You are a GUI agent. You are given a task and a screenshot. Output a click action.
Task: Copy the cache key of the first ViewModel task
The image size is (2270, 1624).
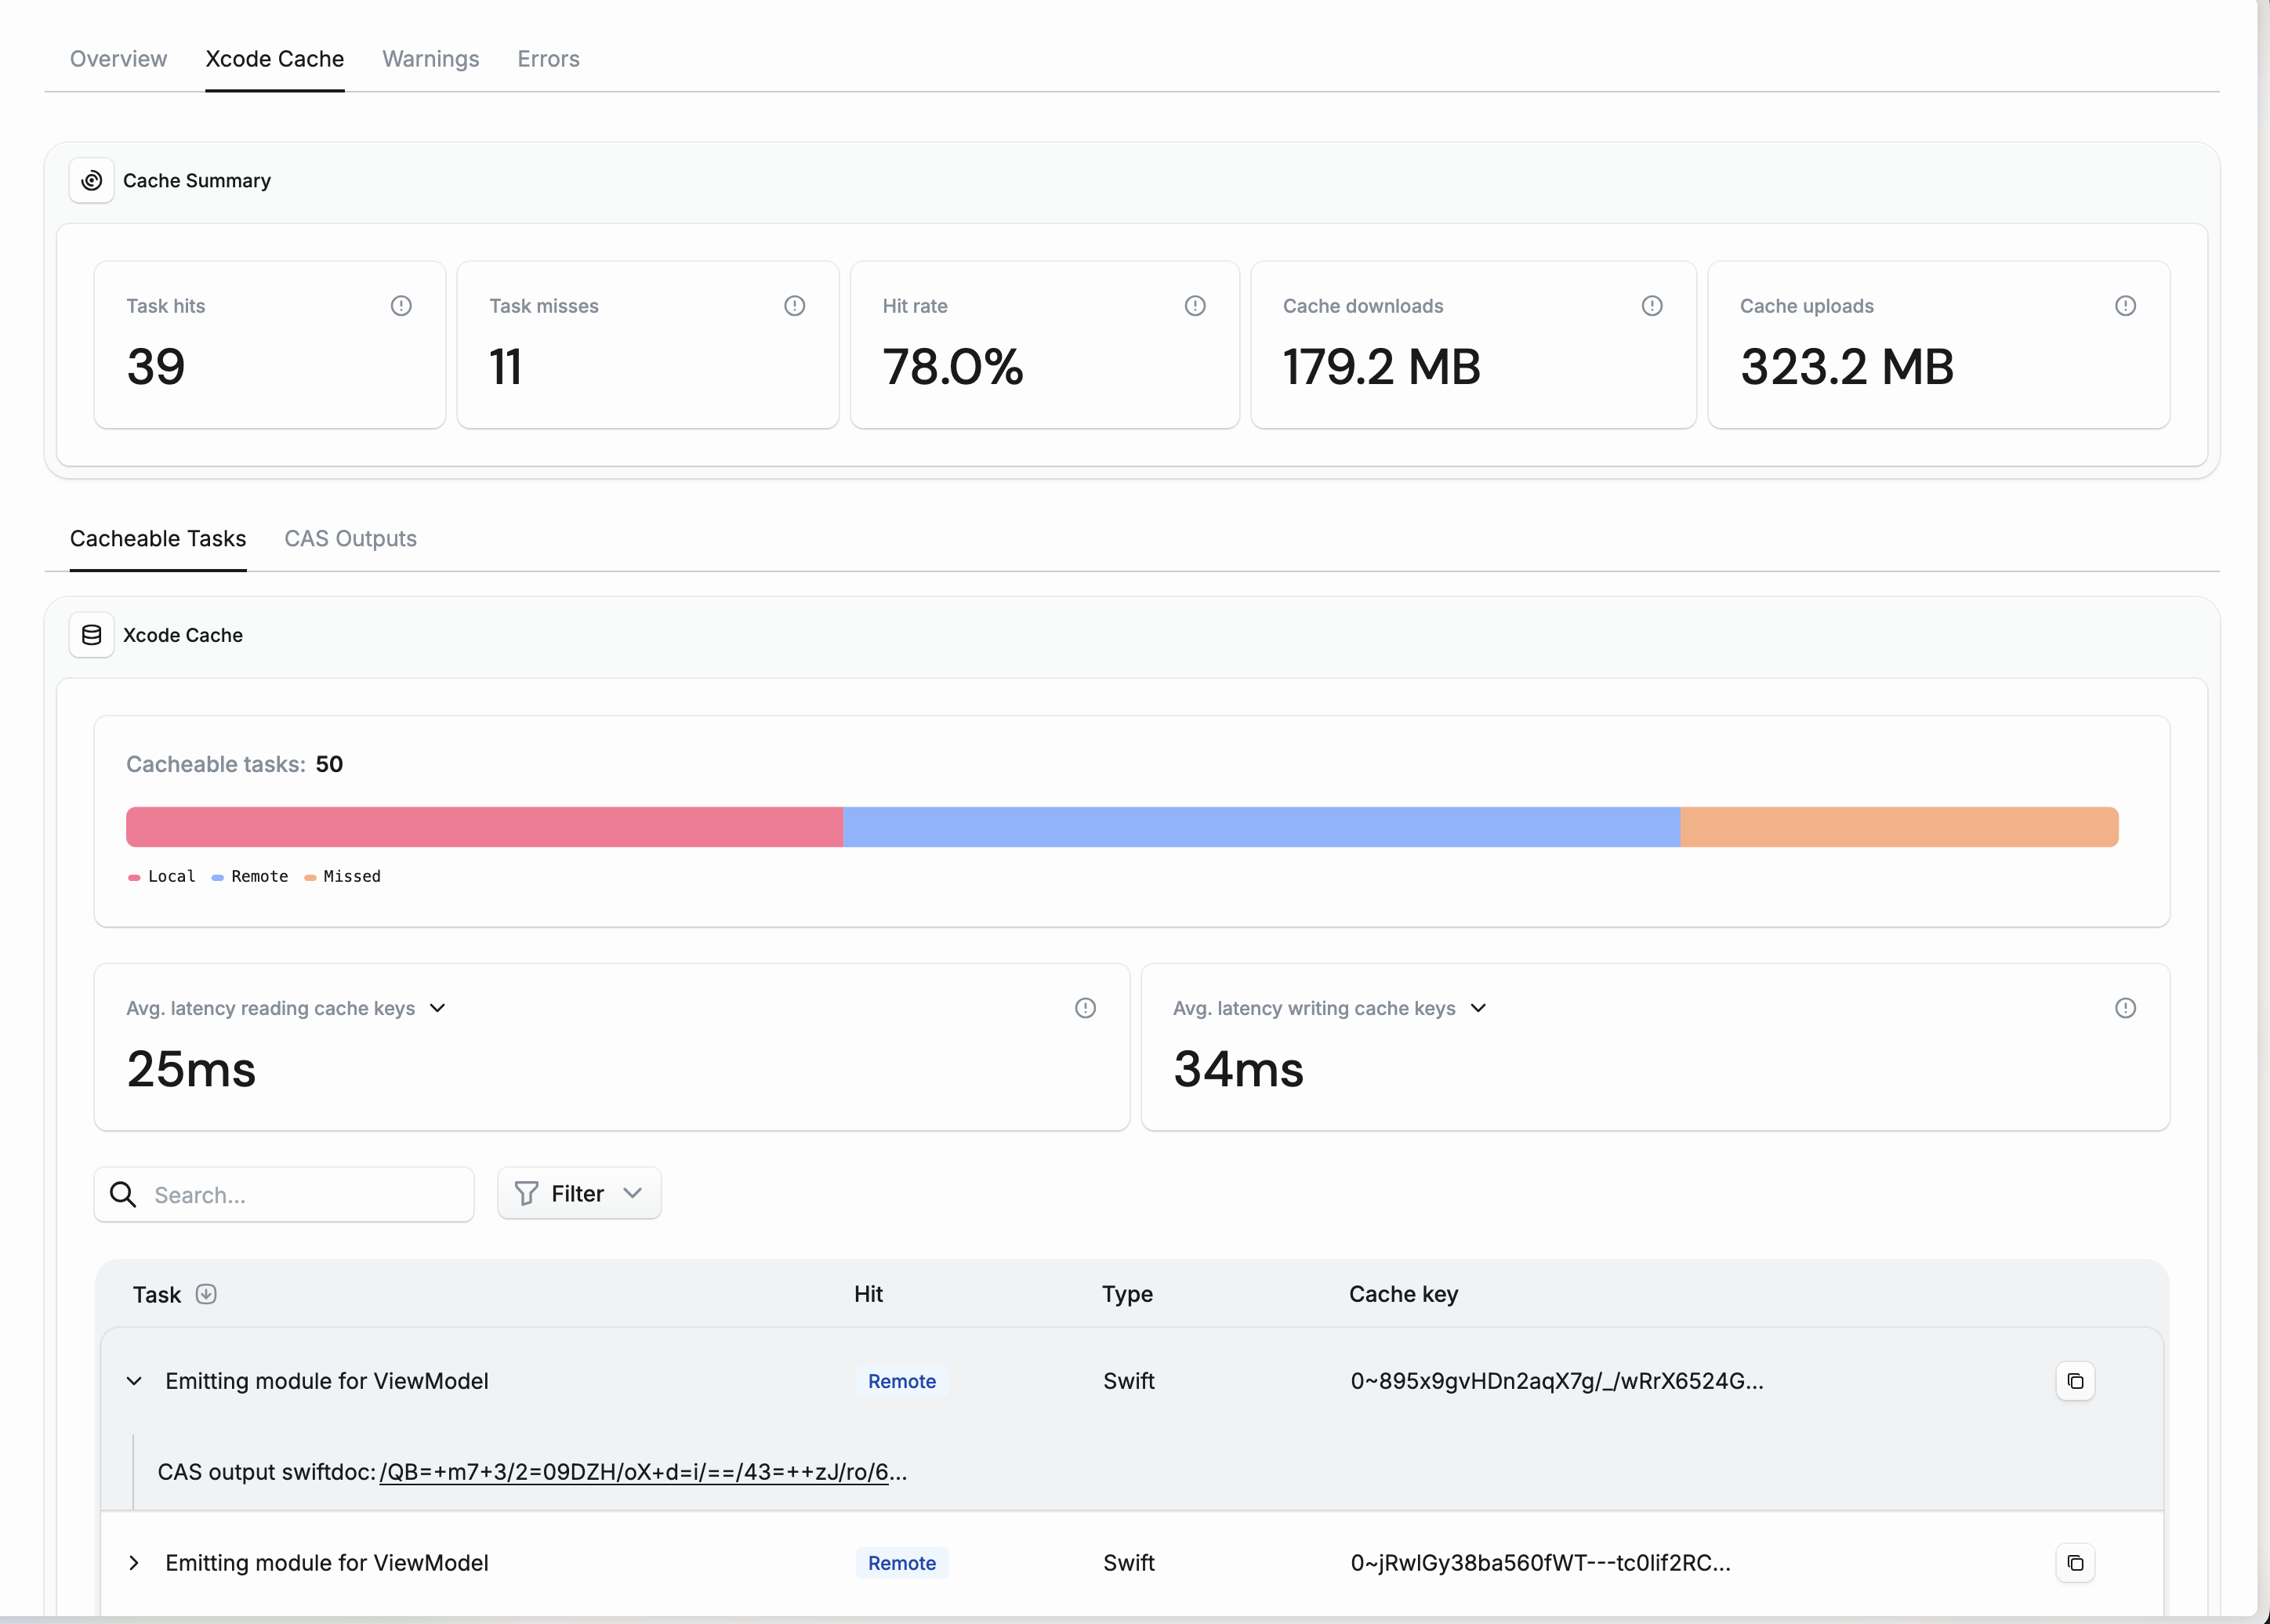point(2076,1381)
